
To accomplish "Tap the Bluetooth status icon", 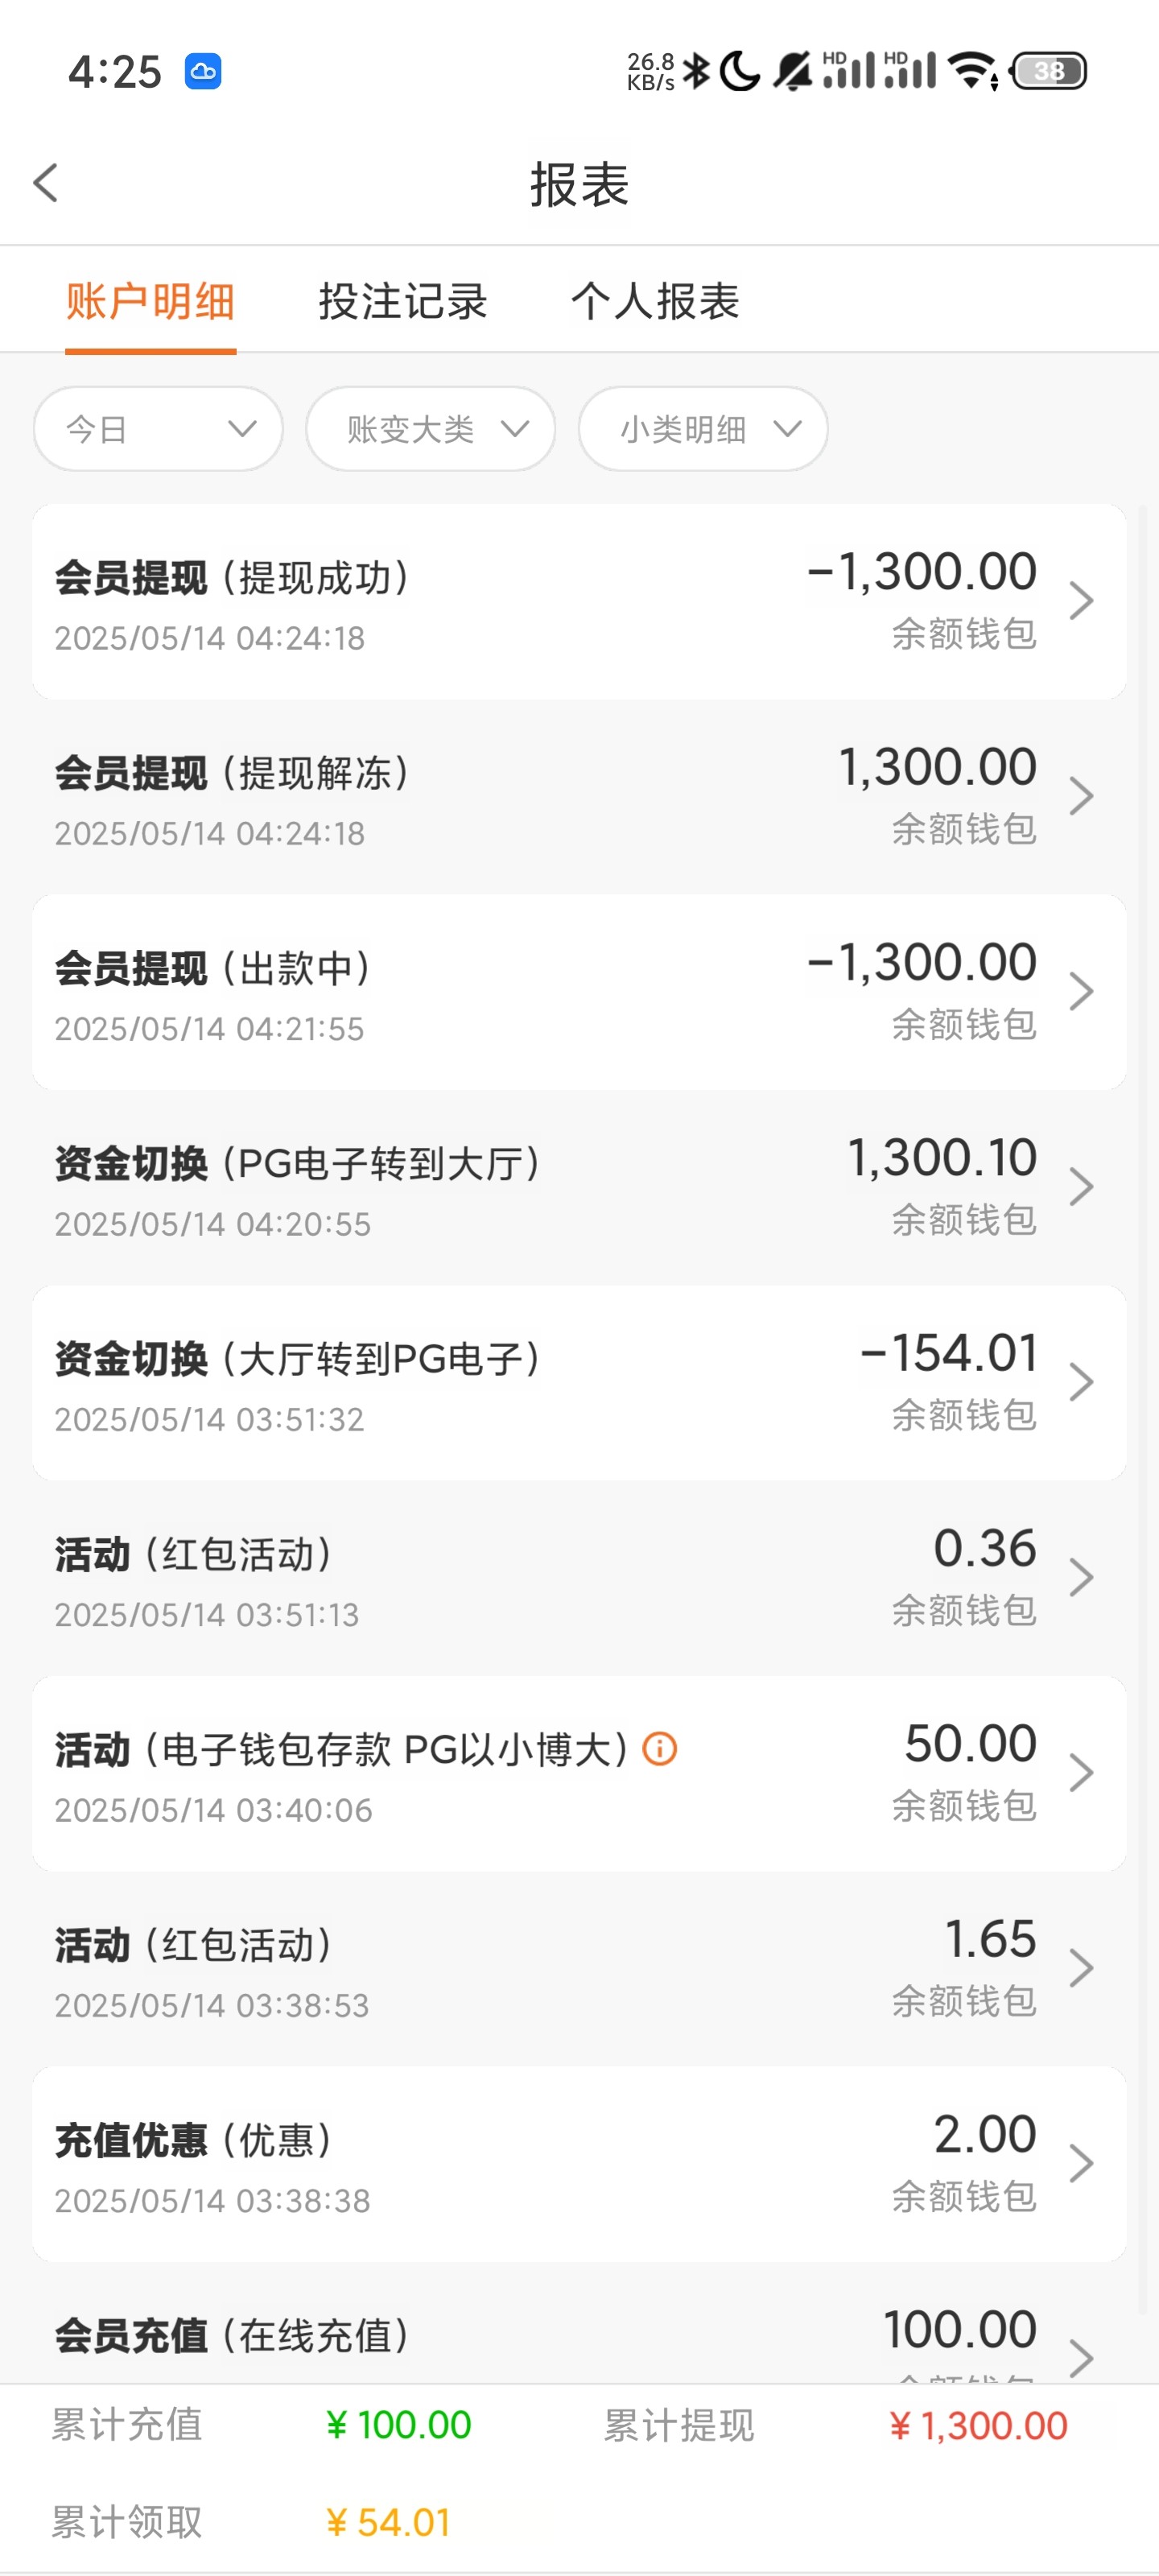I will (696, 71).
